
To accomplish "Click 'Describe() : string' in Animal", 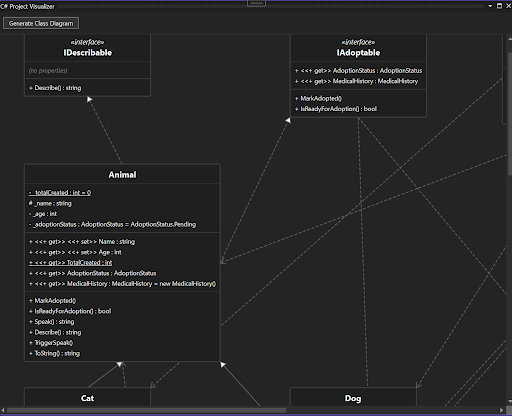I will click(x=55, y=332).
